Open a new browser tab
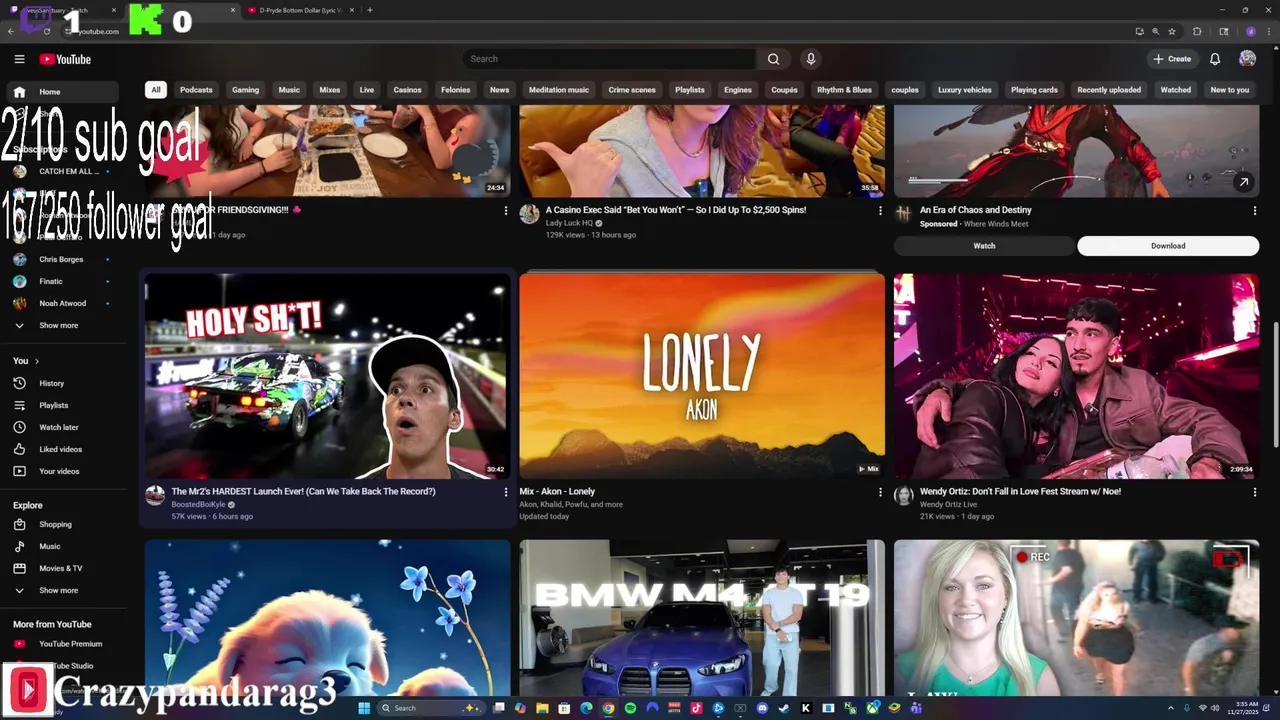 coord(370,10)
